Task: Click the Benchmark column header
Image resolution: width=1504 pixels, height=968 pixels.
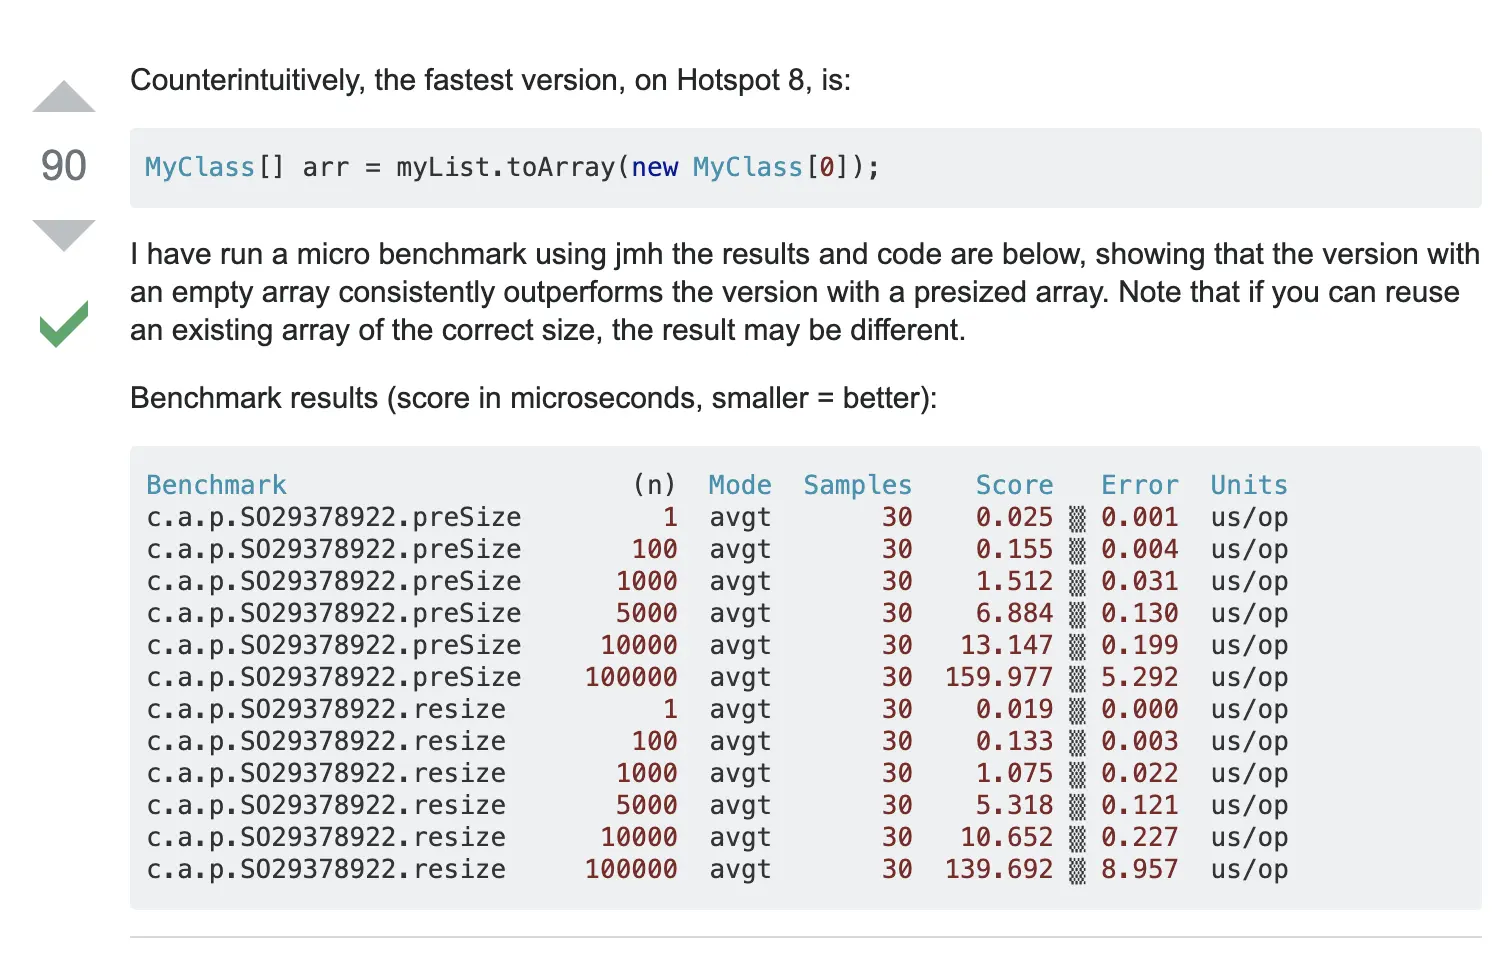Action: 216,485
